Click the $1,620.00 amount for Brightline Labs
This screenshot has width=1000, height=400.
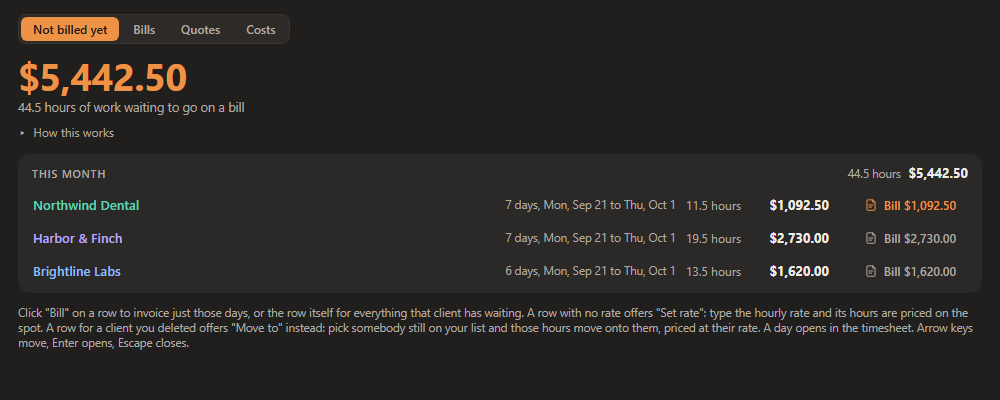pos(799,272)
